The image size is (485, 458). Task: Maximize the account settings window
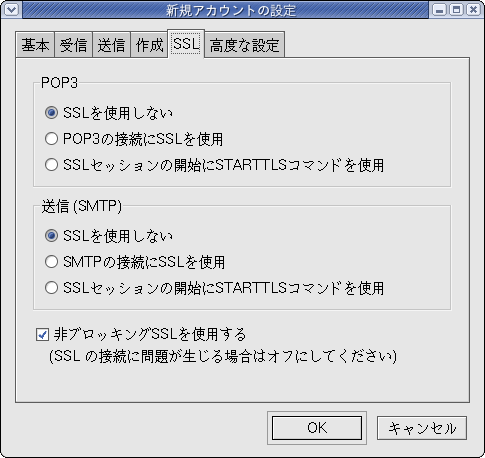[456, 10]
